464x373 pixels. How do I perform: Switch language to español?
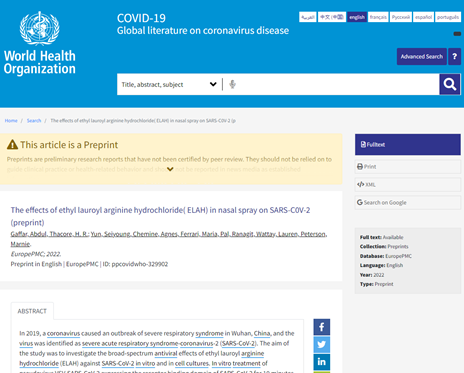pos(424,17)
